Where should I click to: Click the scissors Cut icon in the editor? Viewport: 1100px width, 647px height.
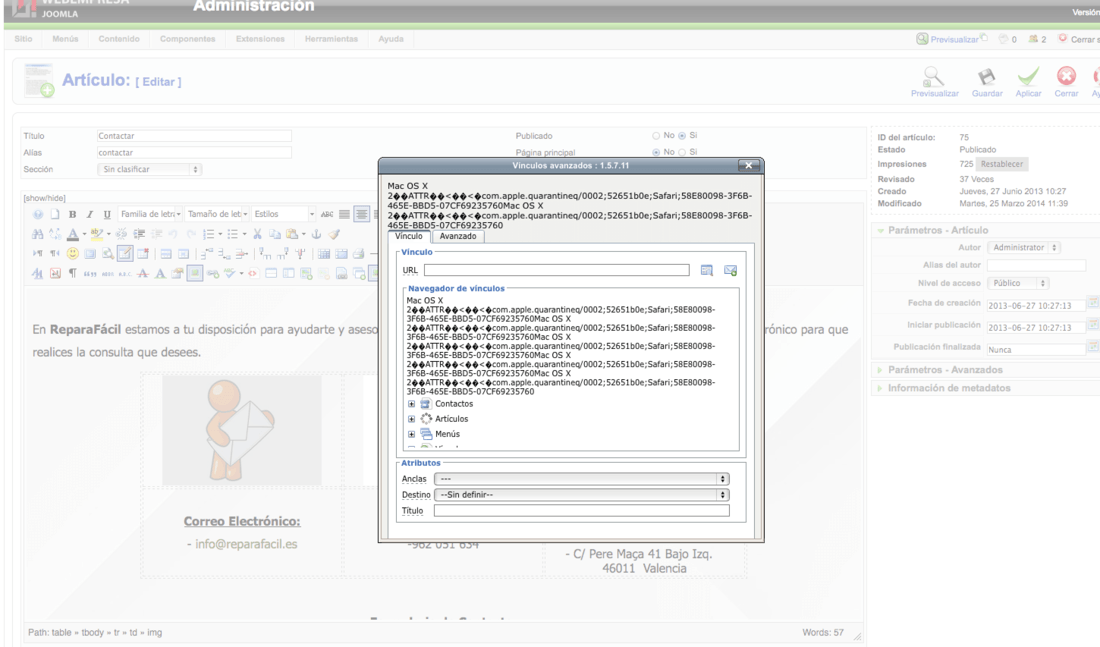[257, 234]
